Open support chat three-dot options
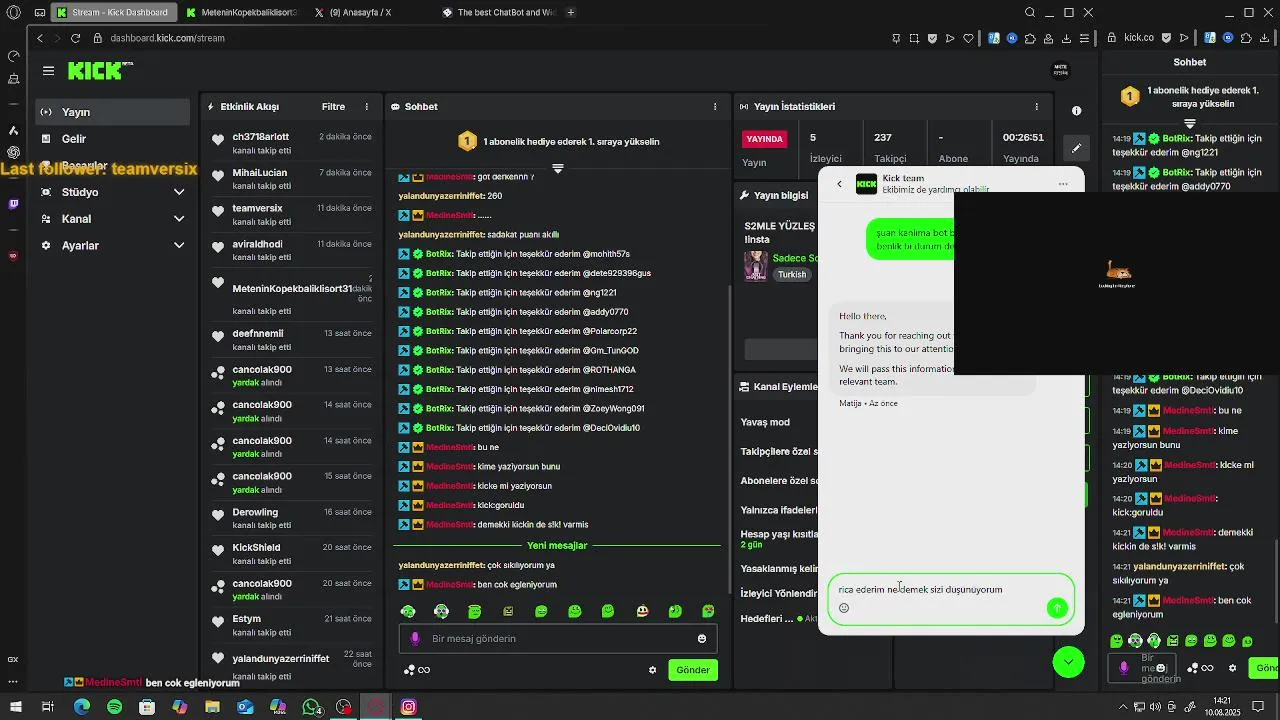 tap(1063, 184)
